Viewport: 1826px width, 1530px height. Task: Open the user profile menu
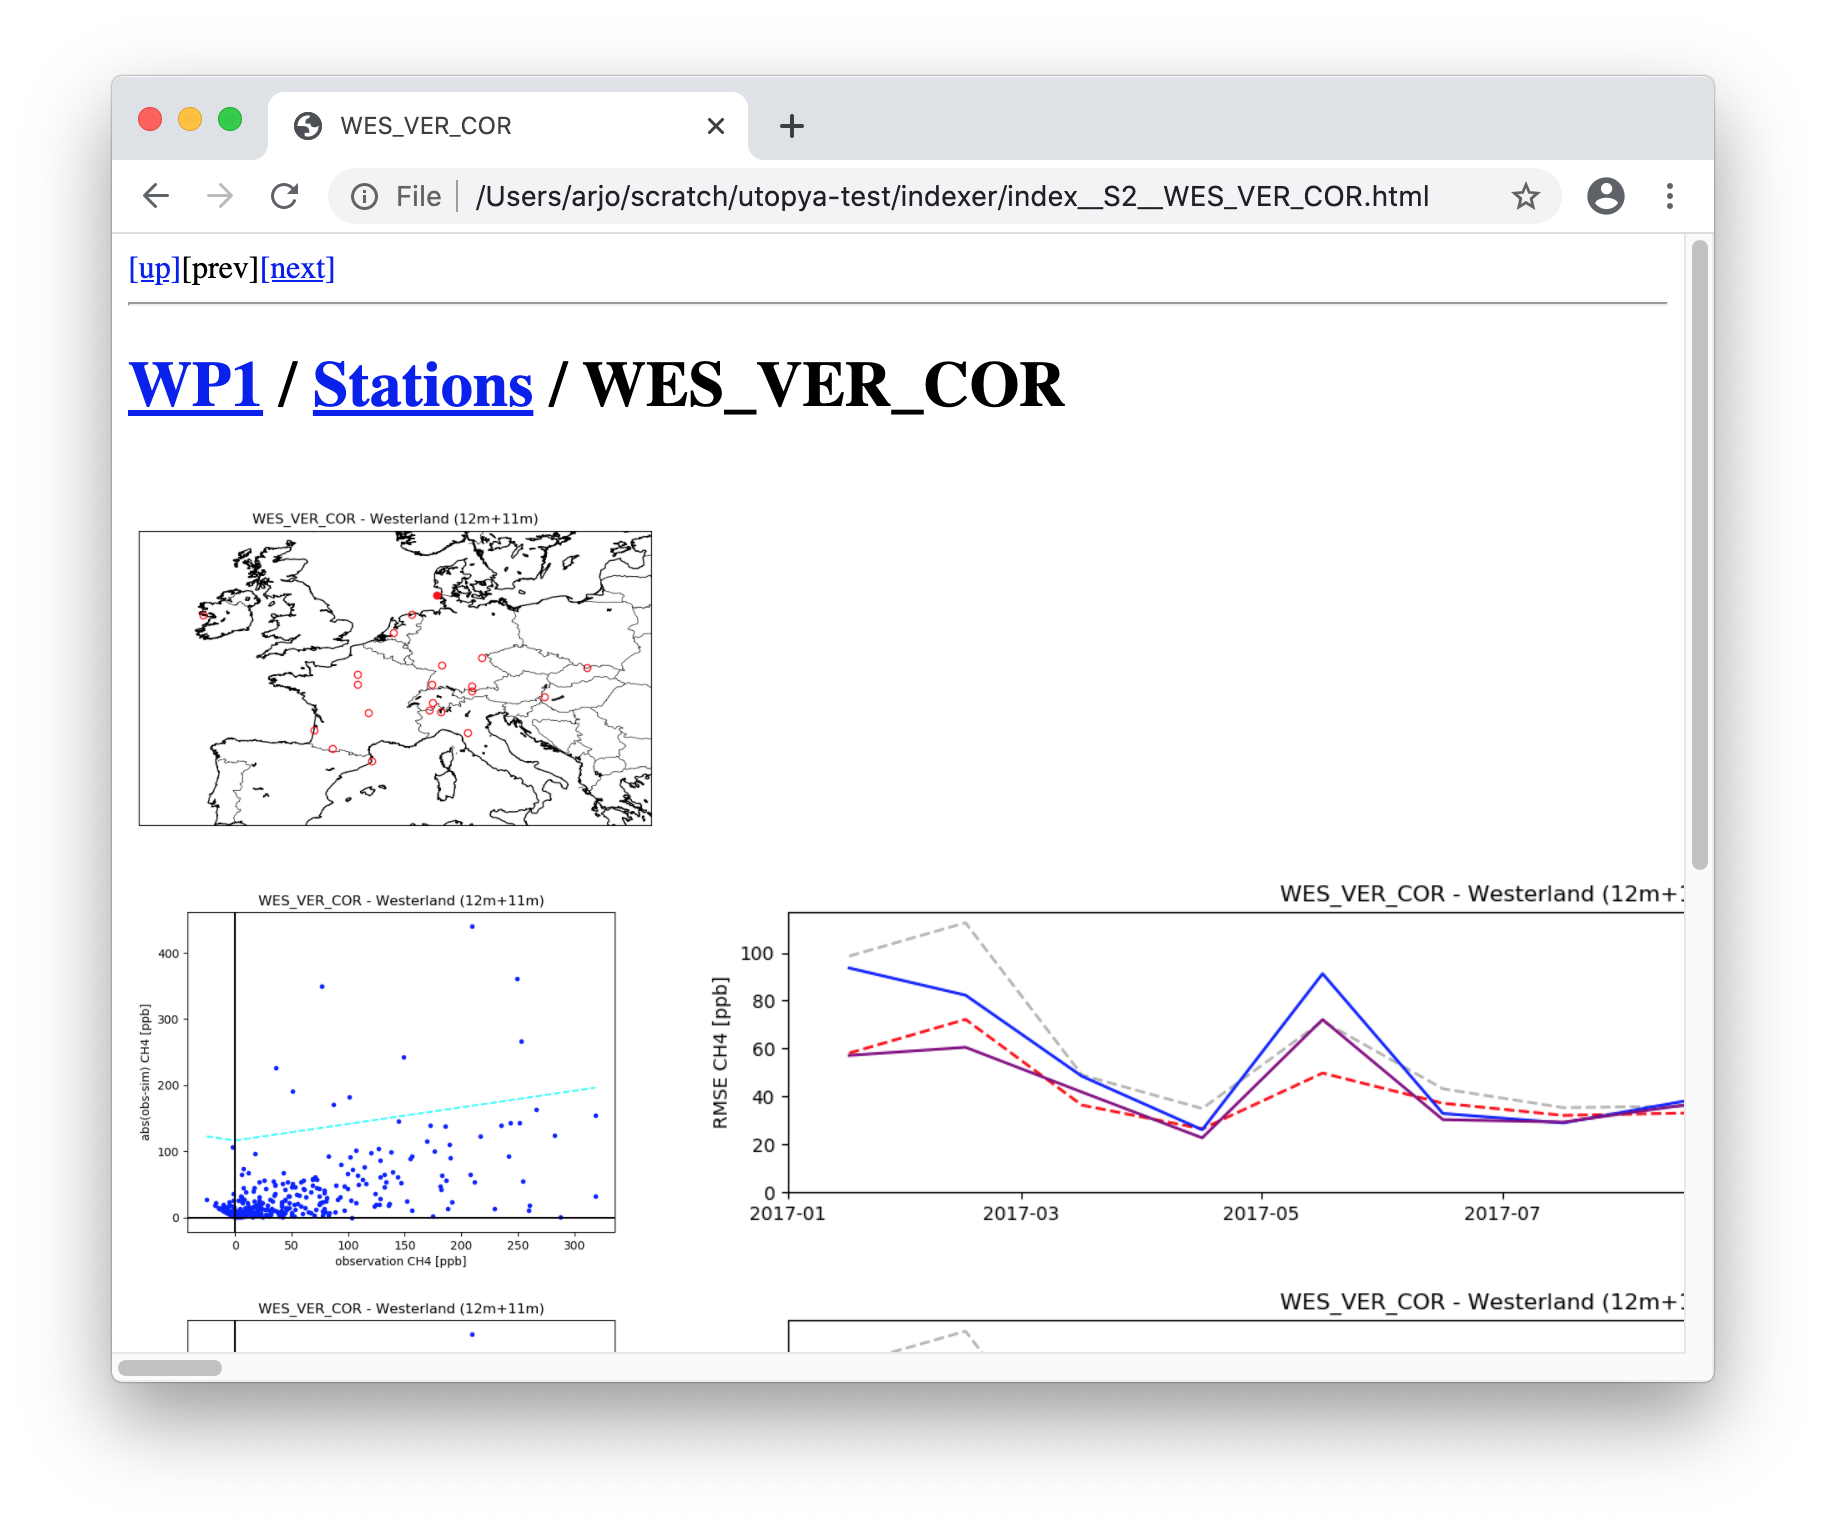1606,196
